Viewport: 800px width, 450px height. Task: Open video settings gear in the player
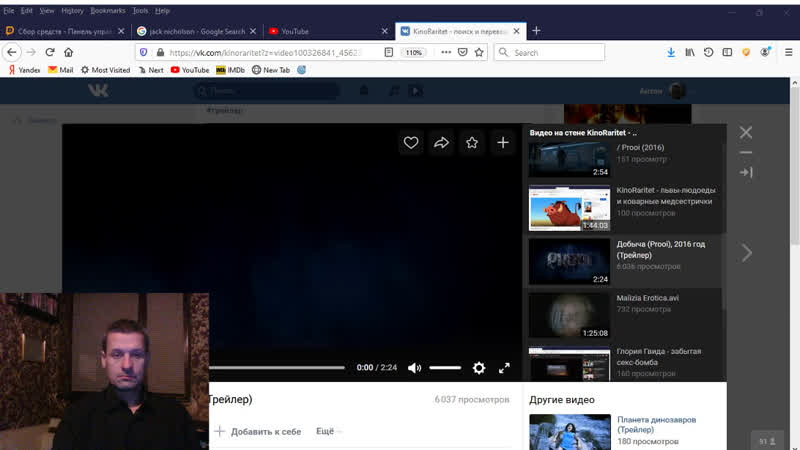click(x=479, y=368)
